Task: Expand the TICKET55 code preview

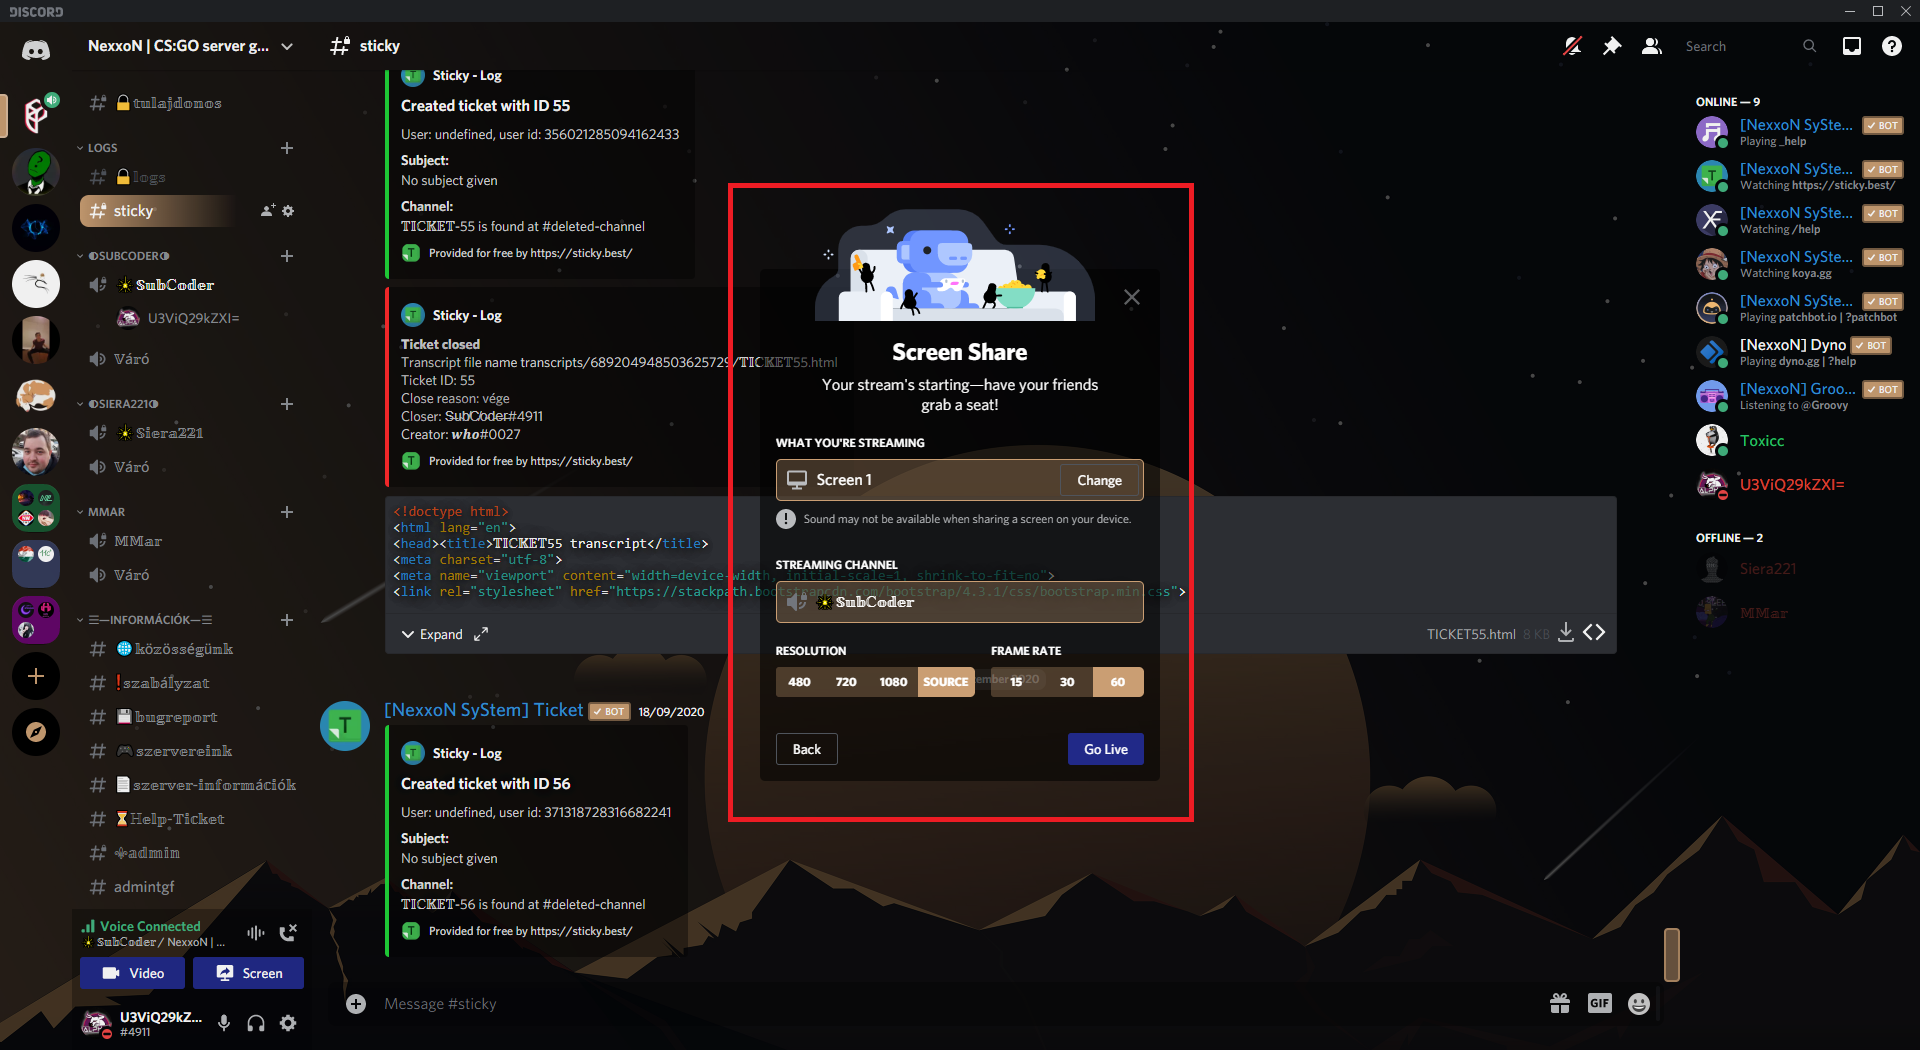Action: click(432, 634)
